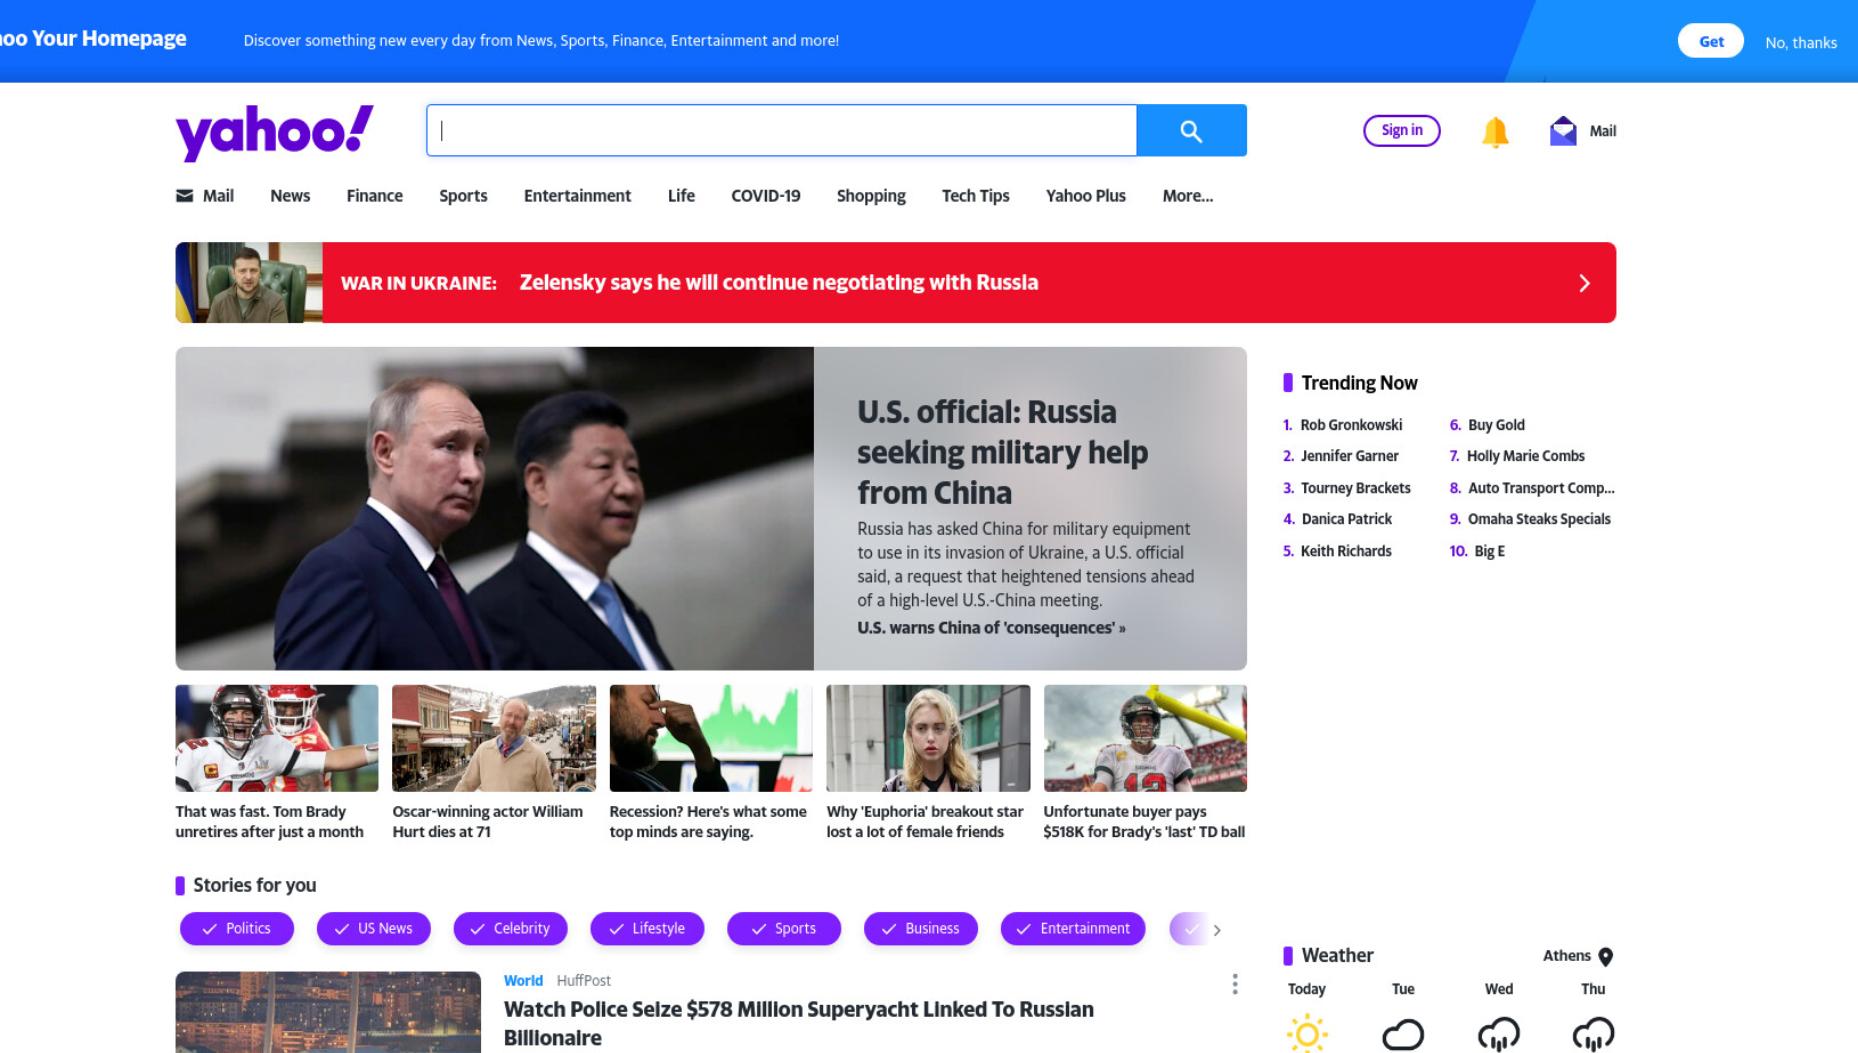Open the Sports navigation item

pyautogui.click(x=463, y=196)
